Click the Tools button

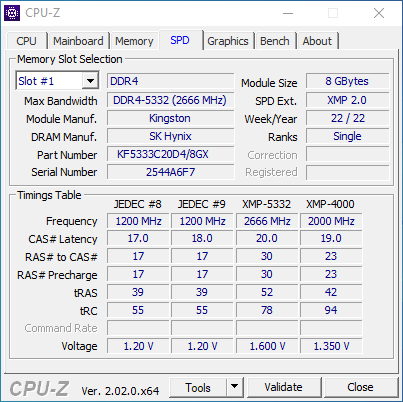pyautogui.click(x=198, y=387)
